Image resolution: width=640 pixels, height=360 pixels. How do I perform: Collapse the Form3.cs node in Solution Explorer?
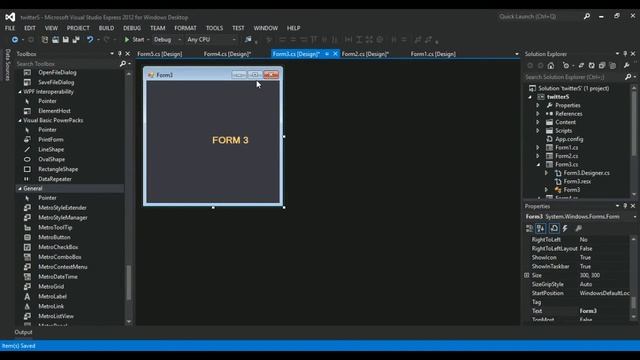(x=538, y=164)
